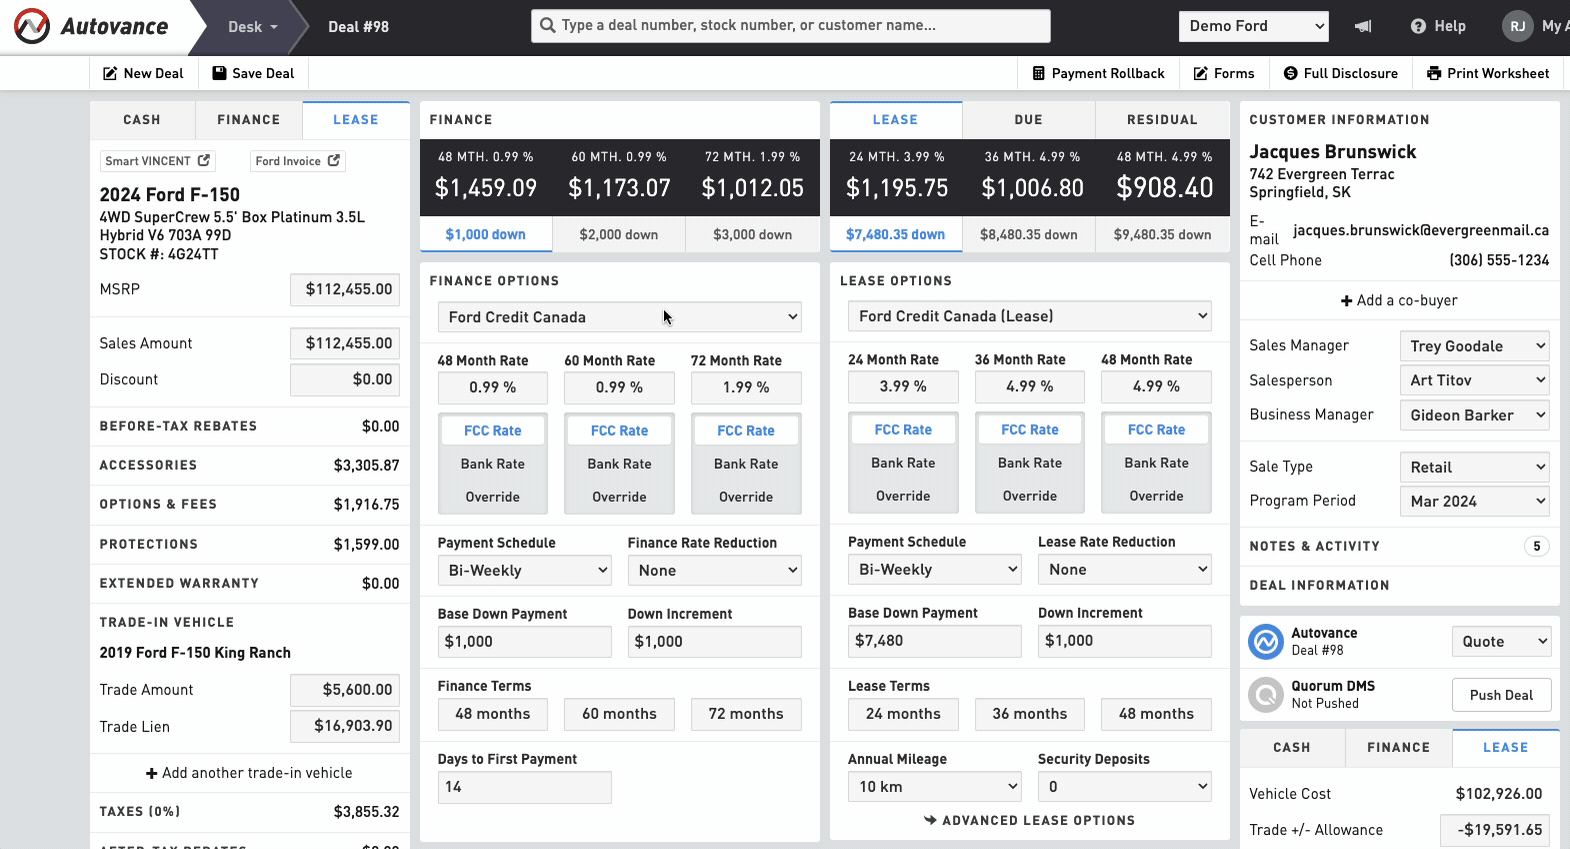Image resolution: width=1570 pixels, height=849 pixels.
Task: Click the Print Worksheet printer icon
Action: [1434, 73]
